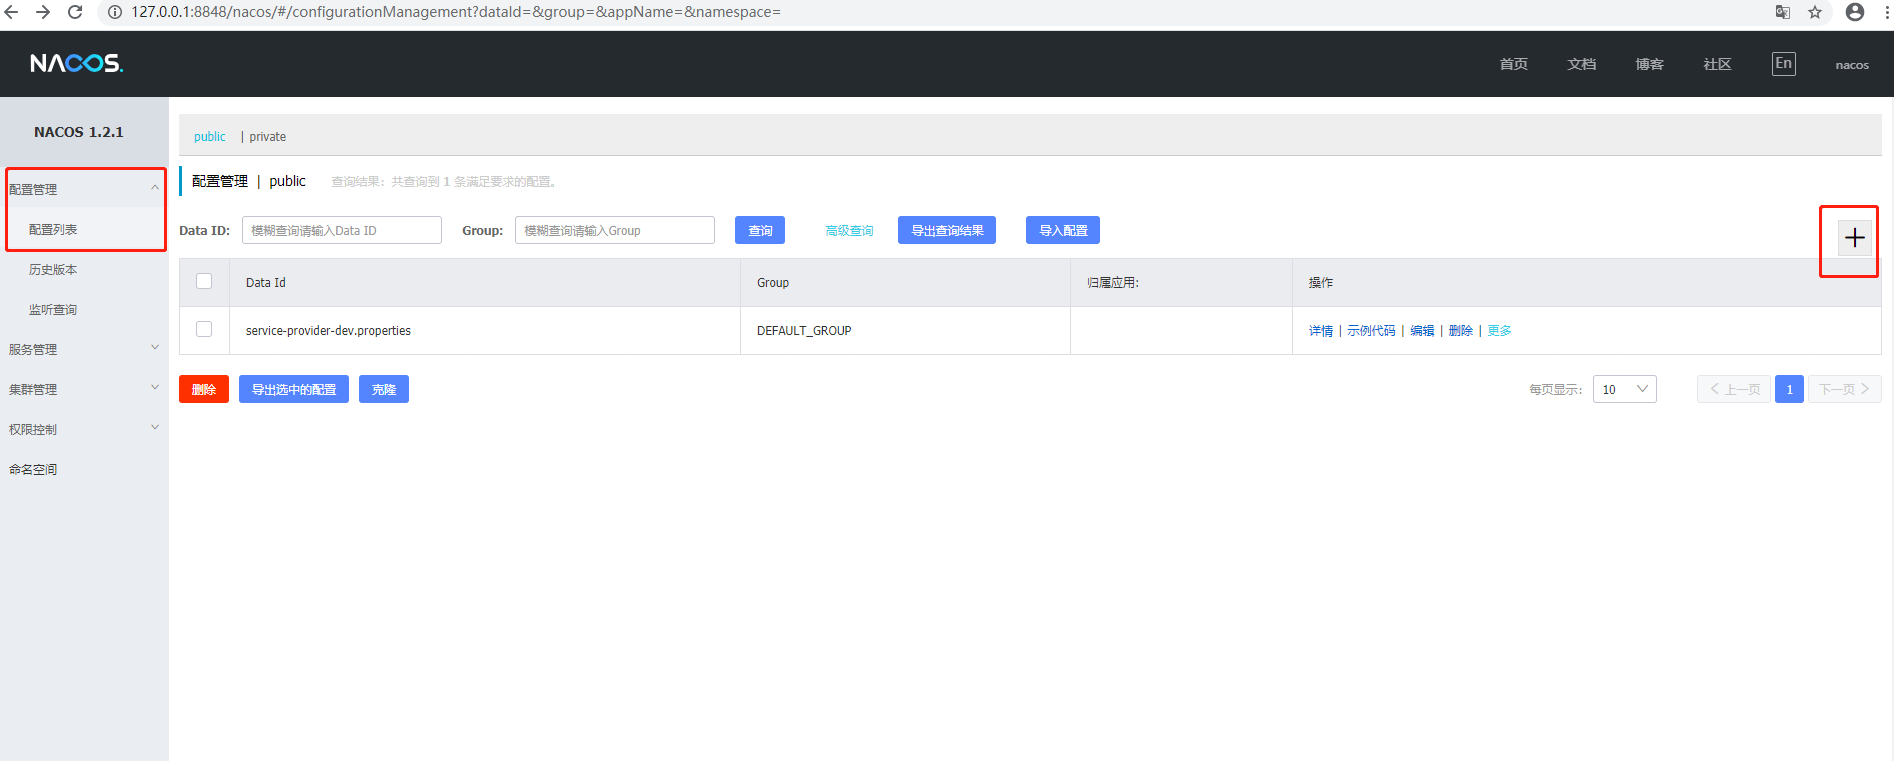Image resolution: width=1894 pixels, height=761 pixels.
Task: Open 博客 in top navigation
Action: (x=1650, y=64)
